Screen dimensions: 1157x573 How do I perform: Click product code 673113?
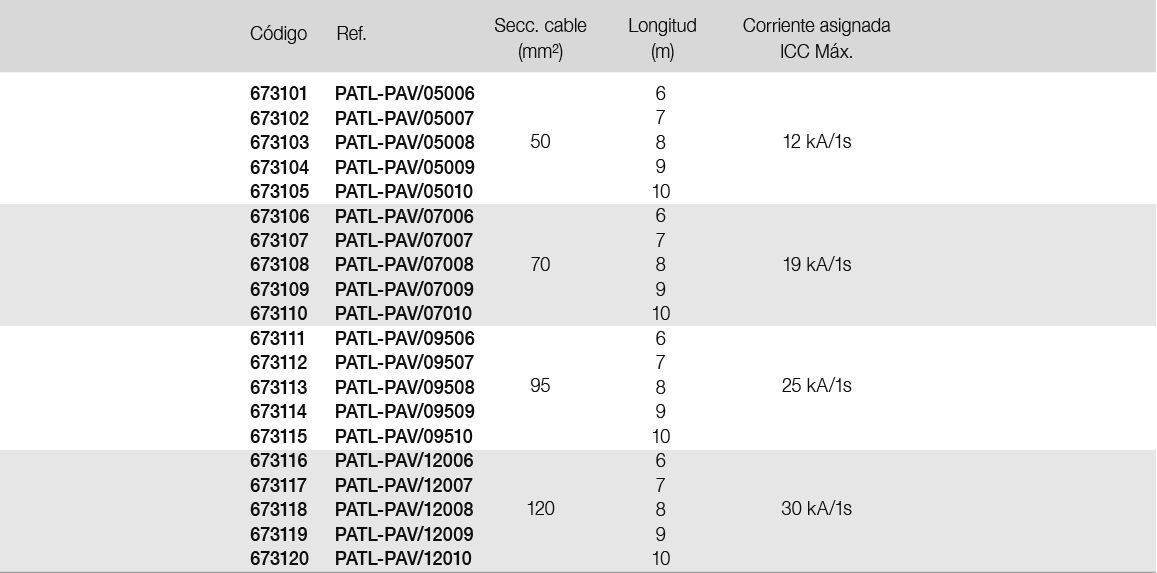(279, 387)
